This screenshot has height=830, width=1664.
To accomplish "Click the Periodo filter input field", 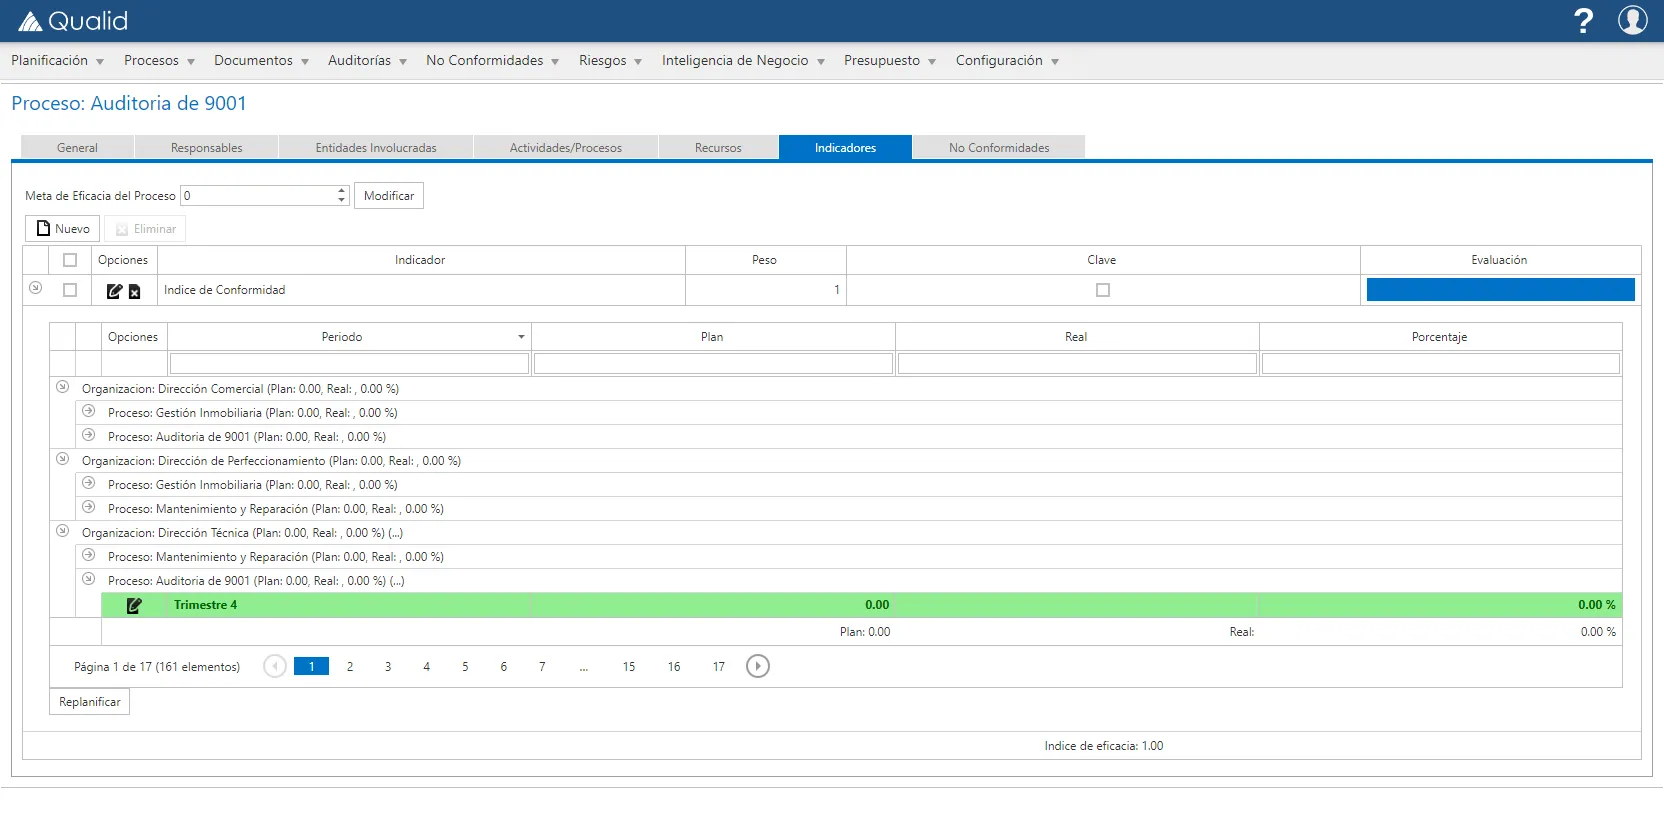I will (349, 364).
